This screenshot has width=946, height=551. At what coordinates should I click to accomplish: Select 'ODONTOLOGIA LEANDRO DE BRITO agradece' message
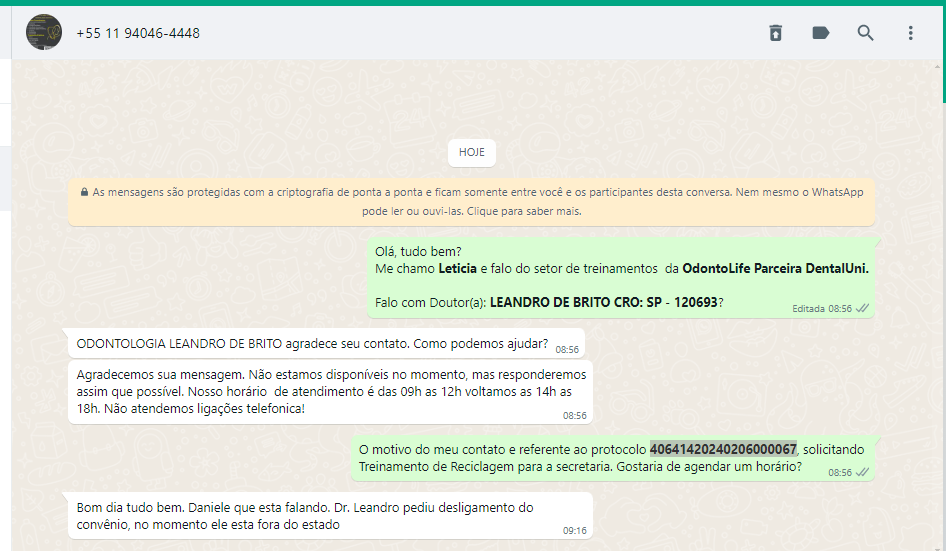point(326,343)
